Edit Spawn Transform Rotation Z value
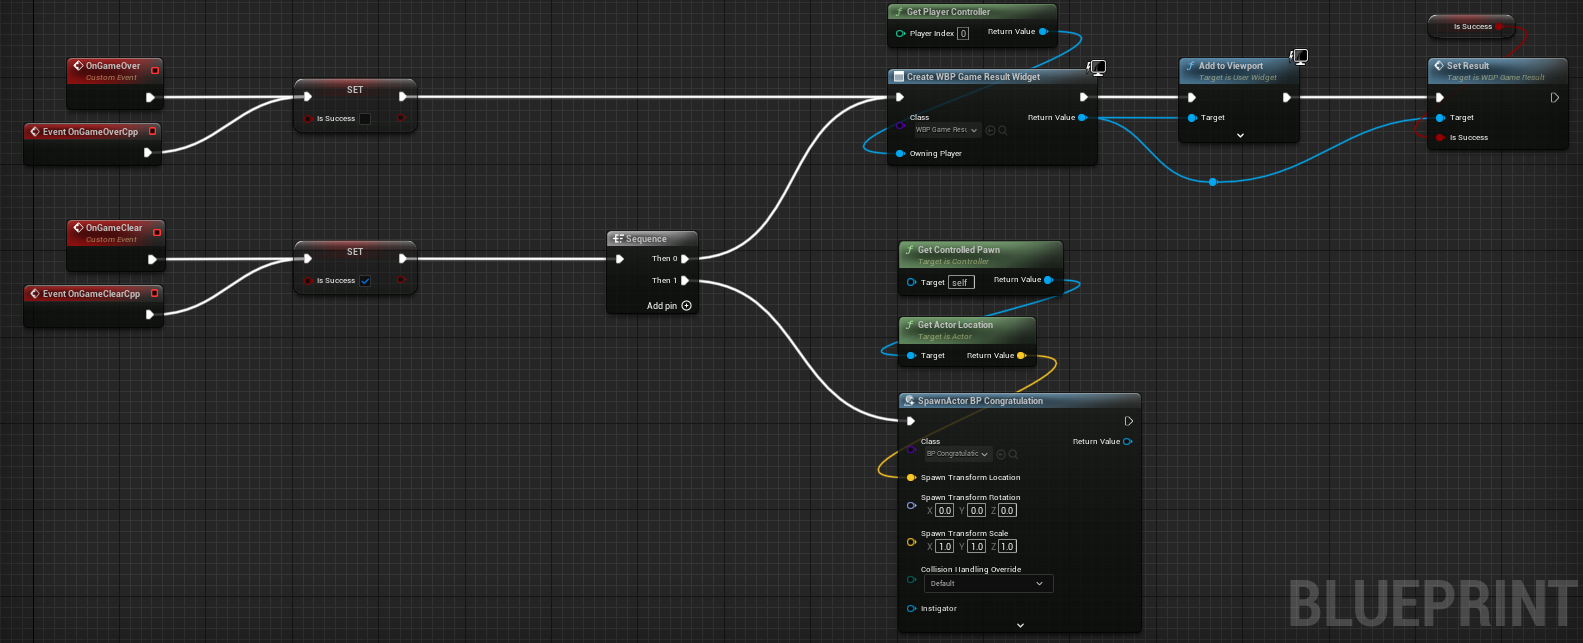The image size is (1583, 643). (1007, 510)
